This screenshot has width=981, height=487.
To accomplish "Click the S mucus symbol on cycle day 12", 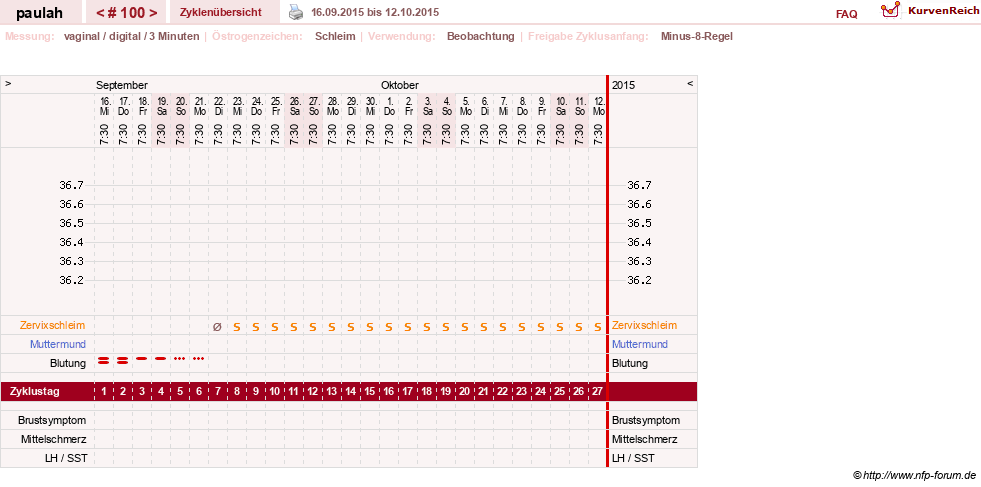I will [x=312, y=327].
